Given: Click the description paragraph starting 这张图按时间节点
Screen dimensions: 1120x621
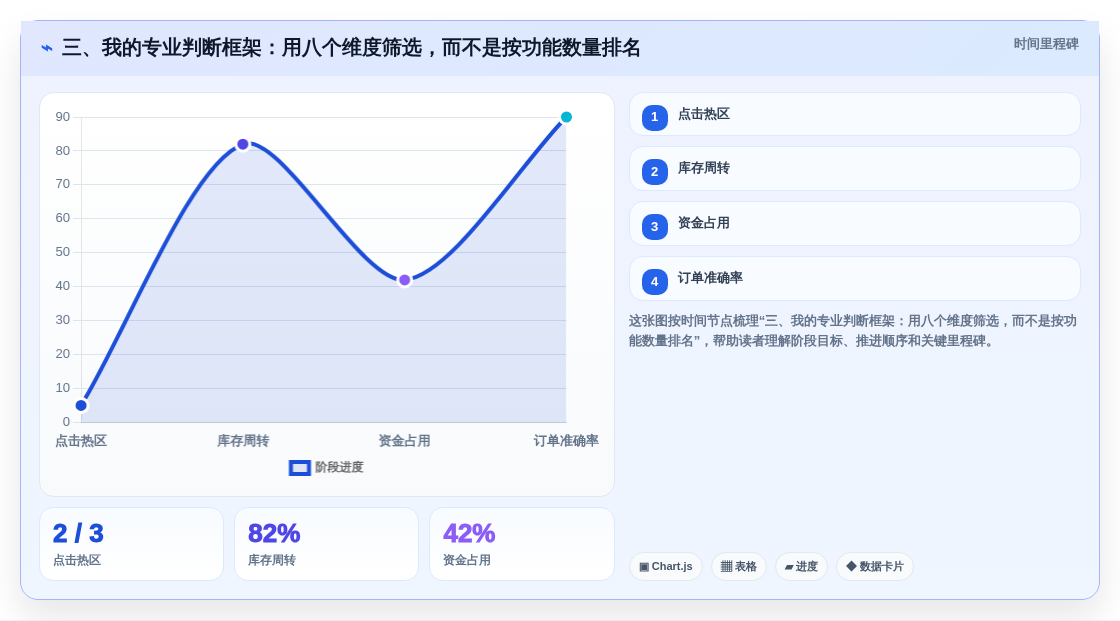Looking at the screenshot, I should click(x=853, y=331).
